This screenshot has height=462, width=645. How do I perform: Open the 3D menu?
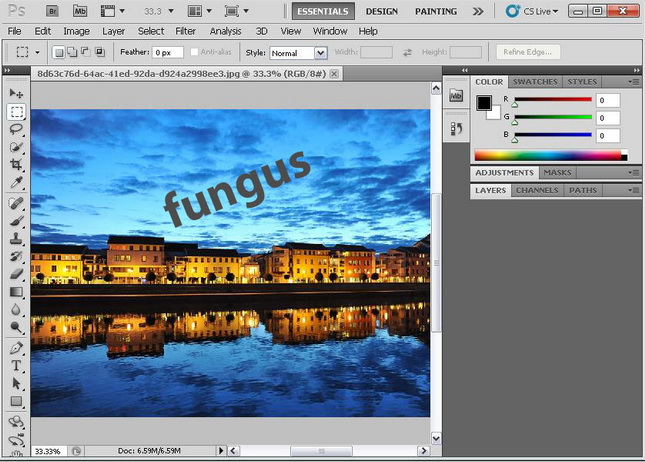(262, 31)
